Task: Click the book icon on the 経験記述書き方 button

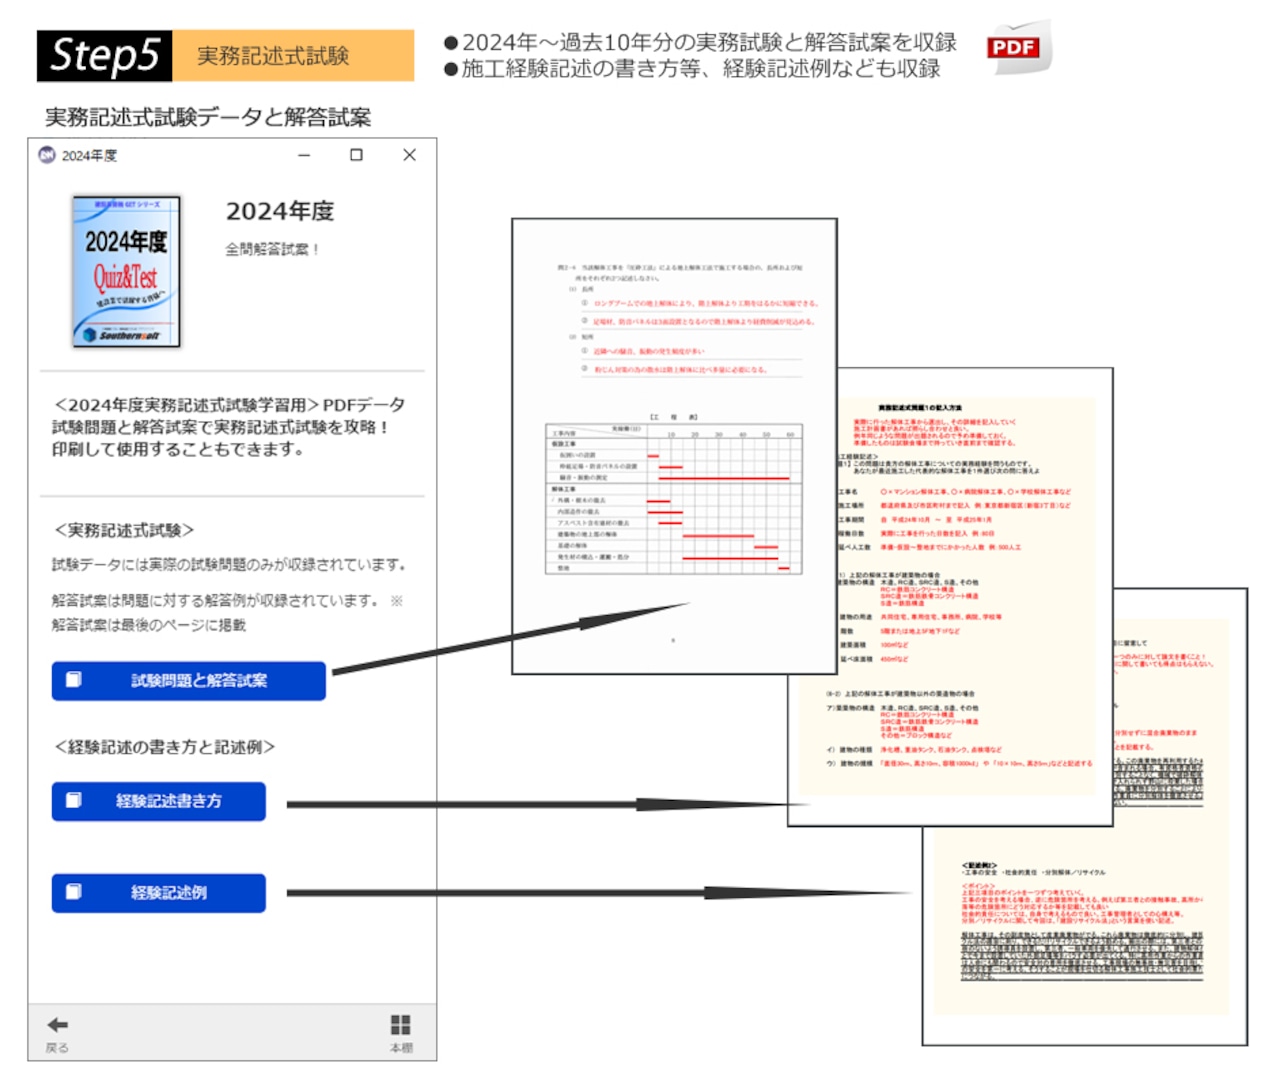Action: 74,801
